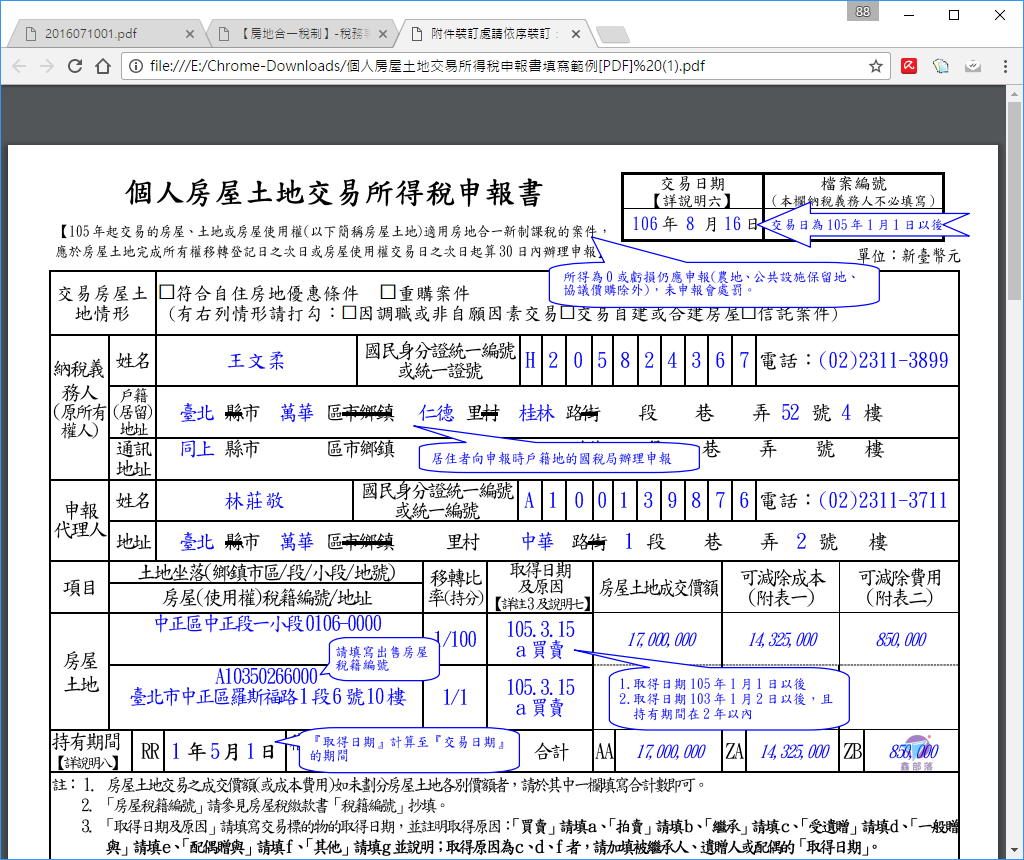Viewport: 1024px width, 860px height.
Task: Click the deductible expense 850,000 in row
Action: click(901, 640)
